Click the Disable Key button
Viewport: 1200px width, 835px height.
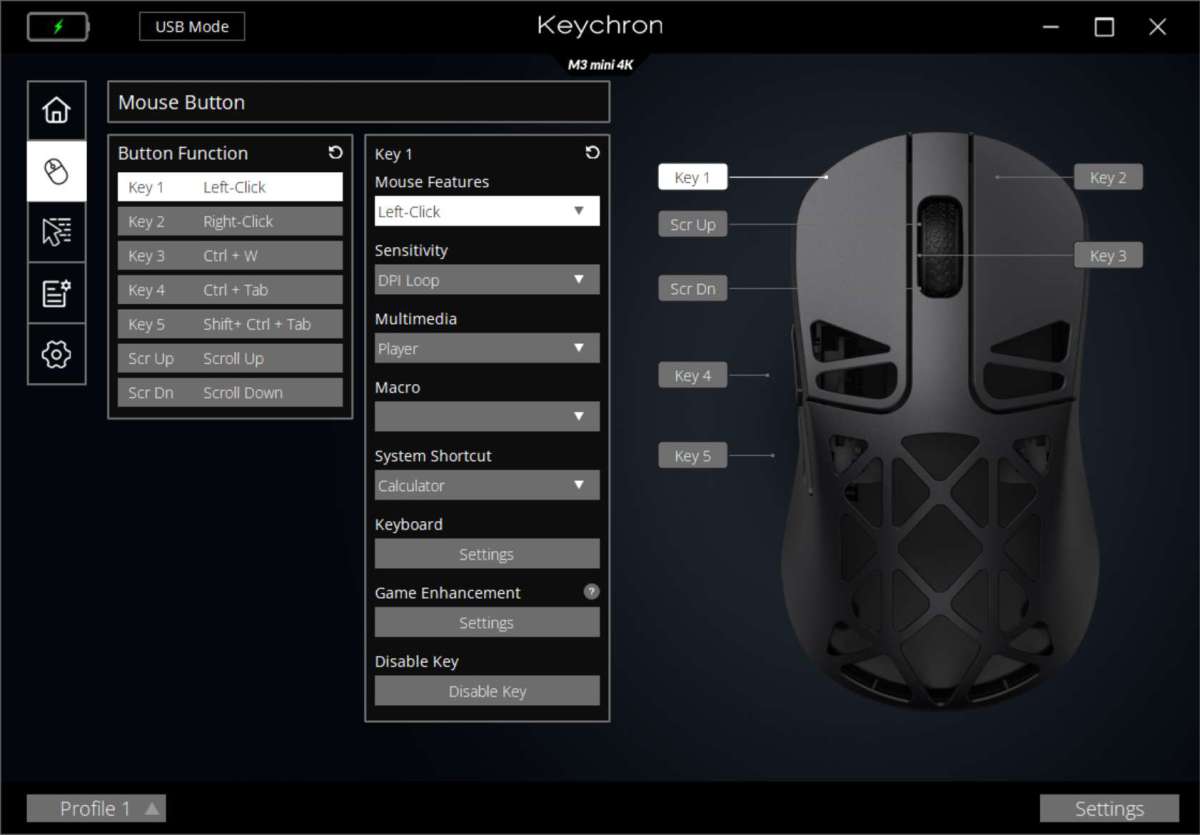click(x=487, y=691)
